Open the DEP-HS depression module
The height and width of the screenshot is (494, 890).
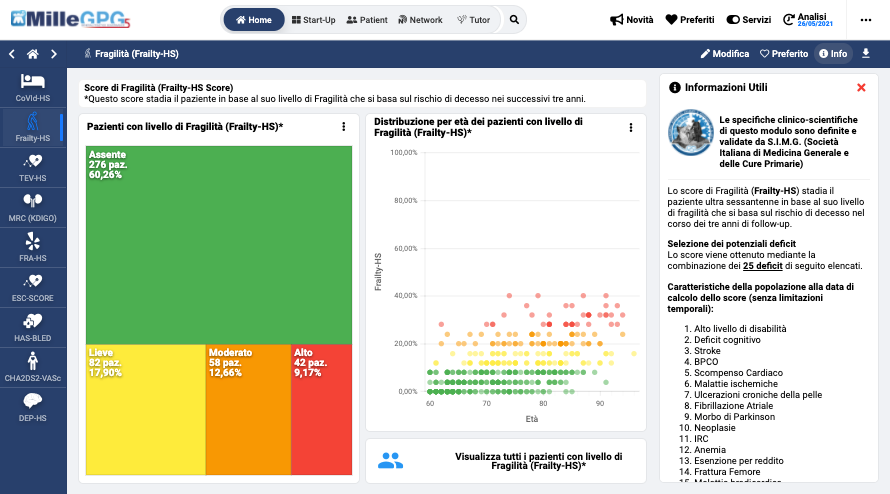pyautogui.click(x=33, y=406)
